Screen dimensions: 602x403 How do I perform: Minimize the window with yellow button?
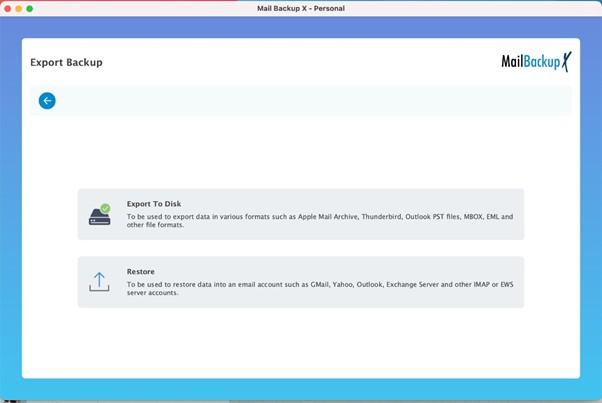(x=18, y=8)
